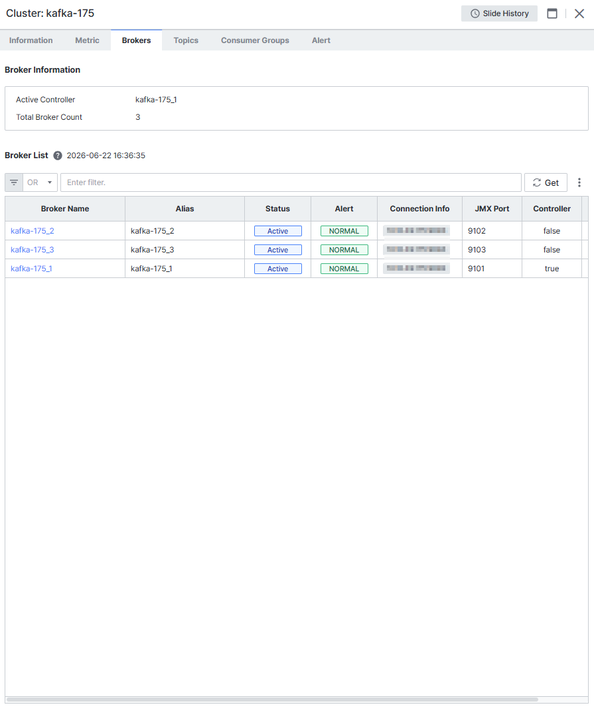Open Slide History

(x=499, y=14)
